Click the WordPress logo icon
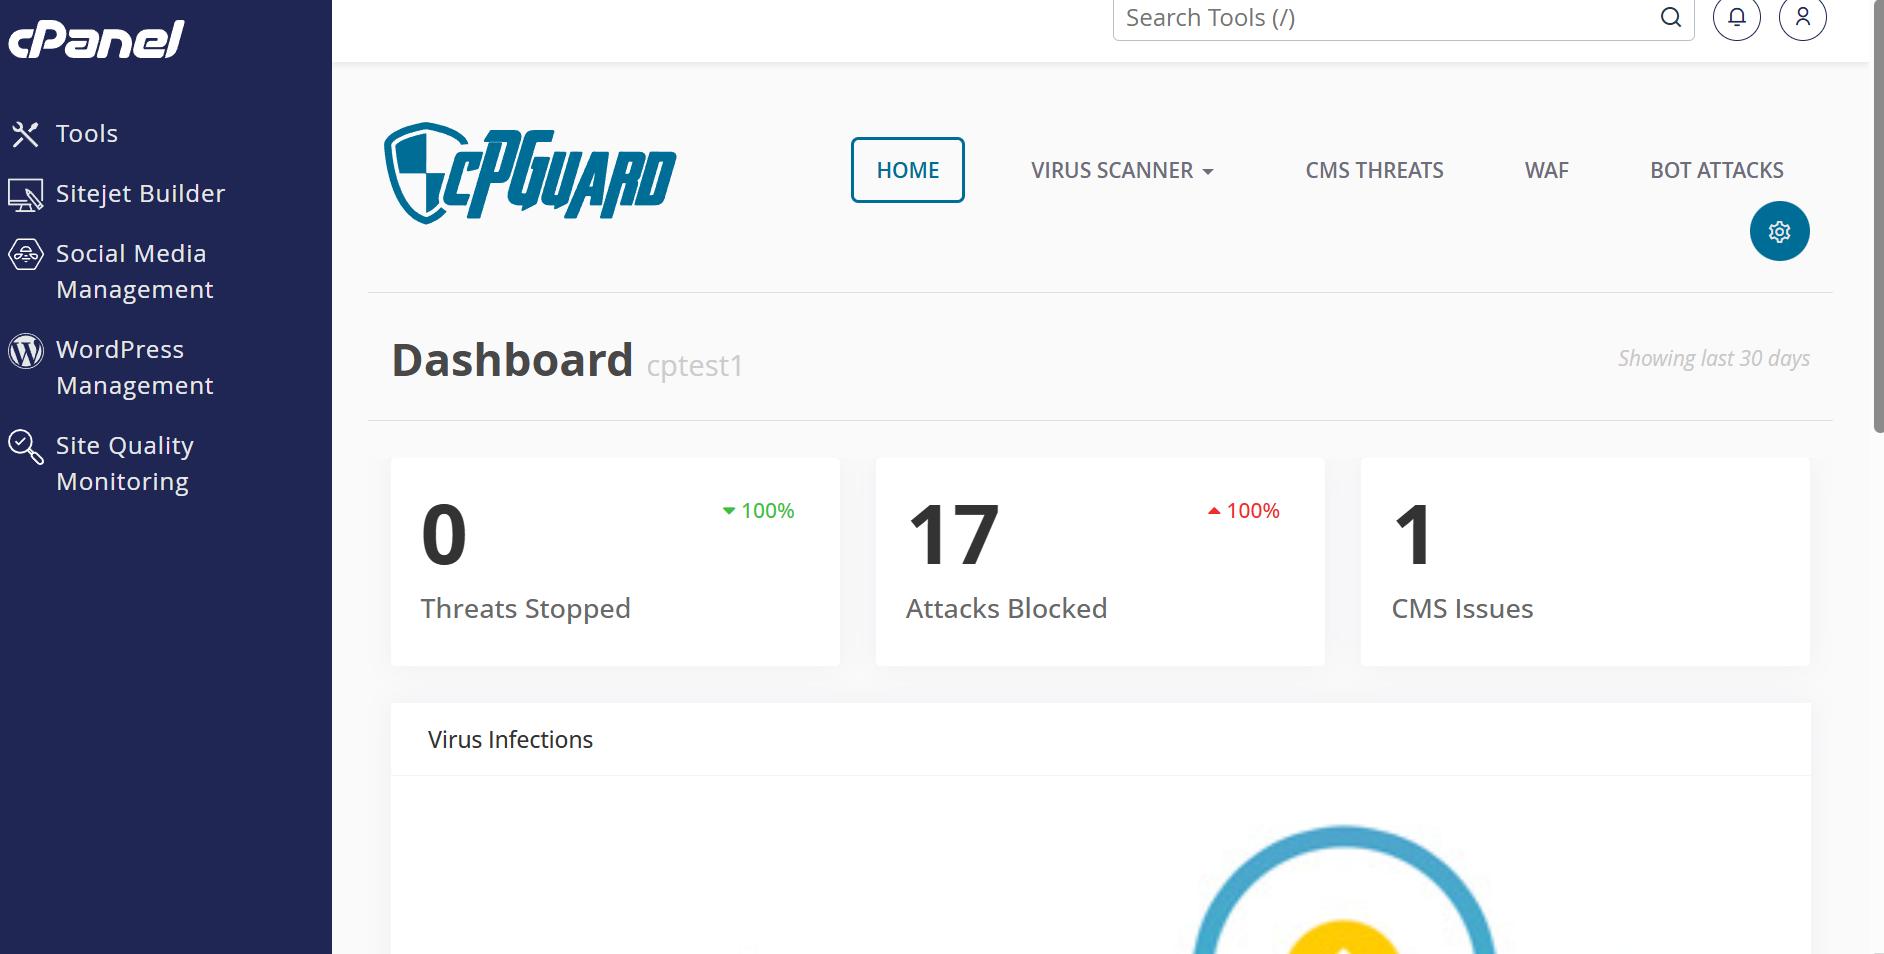The height and width of the screenshot is (954, 1884). point(26,351)
